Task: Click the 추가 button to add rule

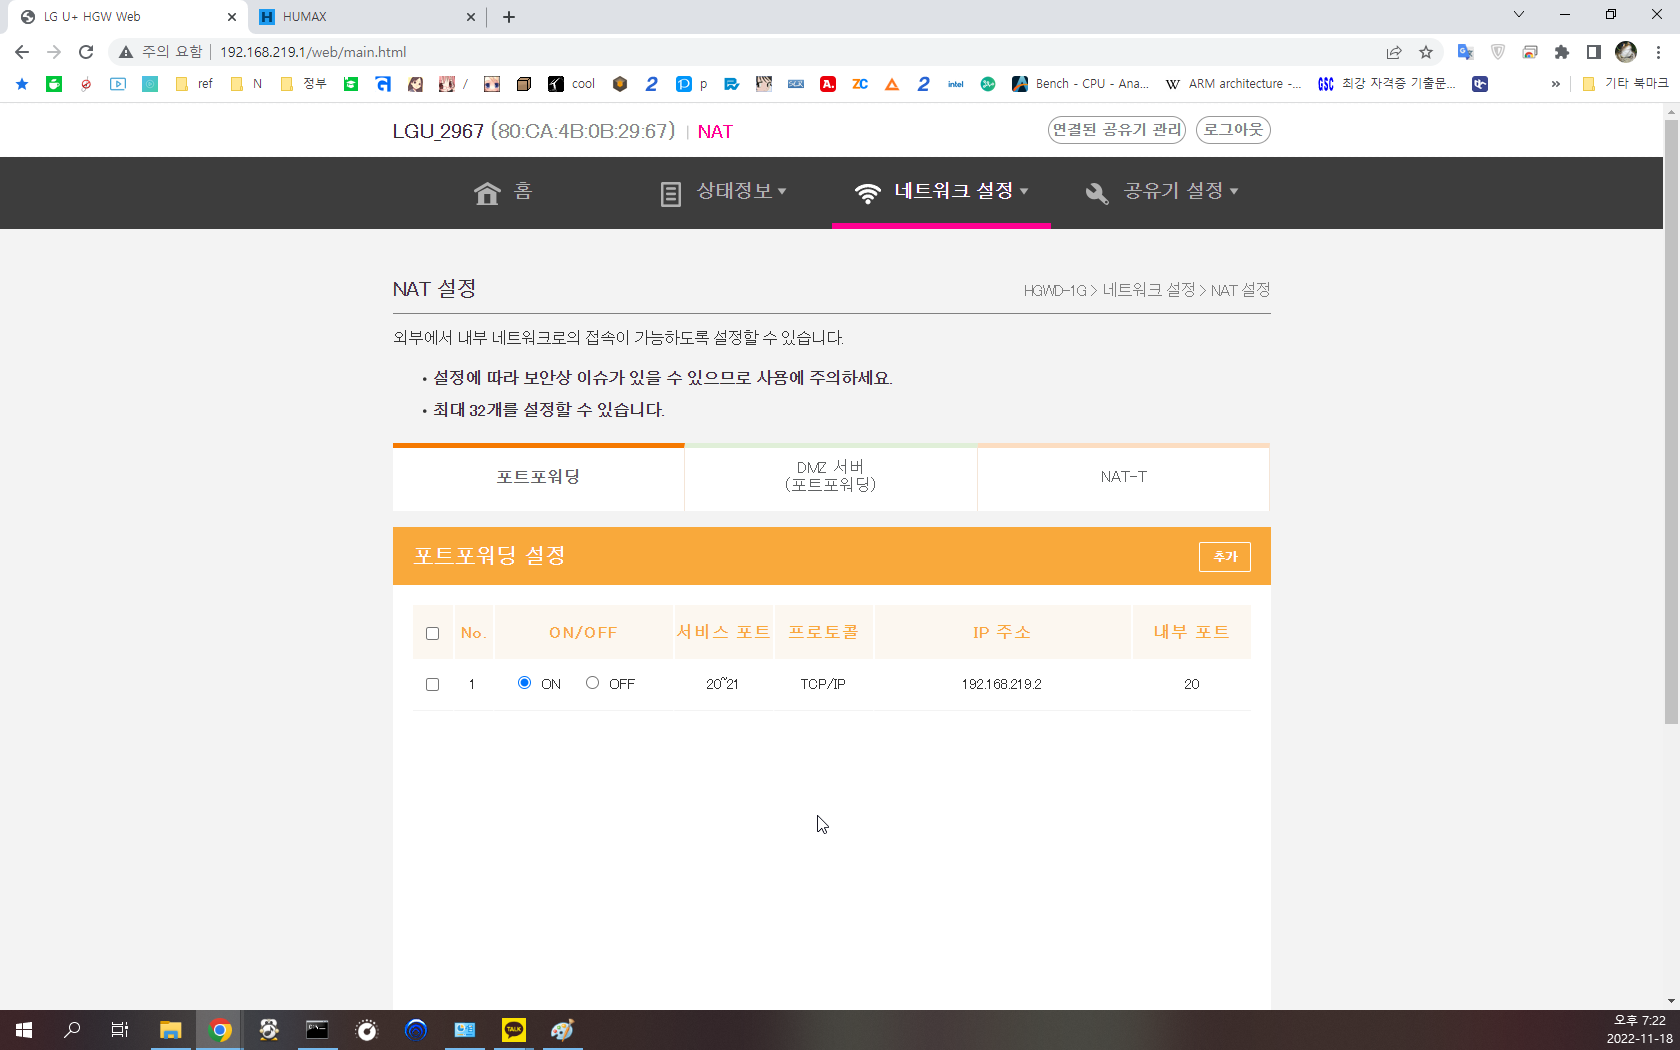Action: (1224, 557)
